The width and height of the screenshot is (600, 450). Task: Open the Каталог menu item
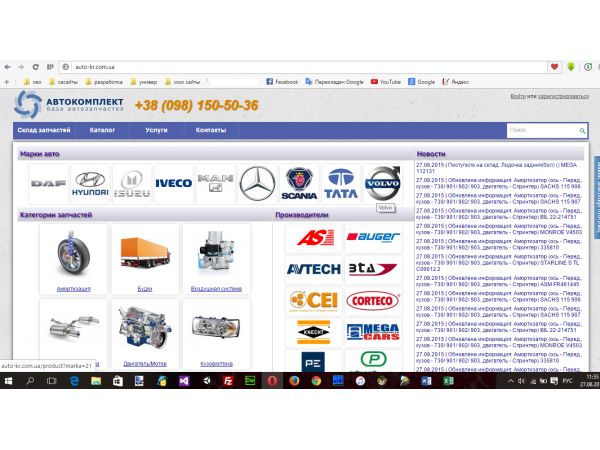tap(102, 130)
